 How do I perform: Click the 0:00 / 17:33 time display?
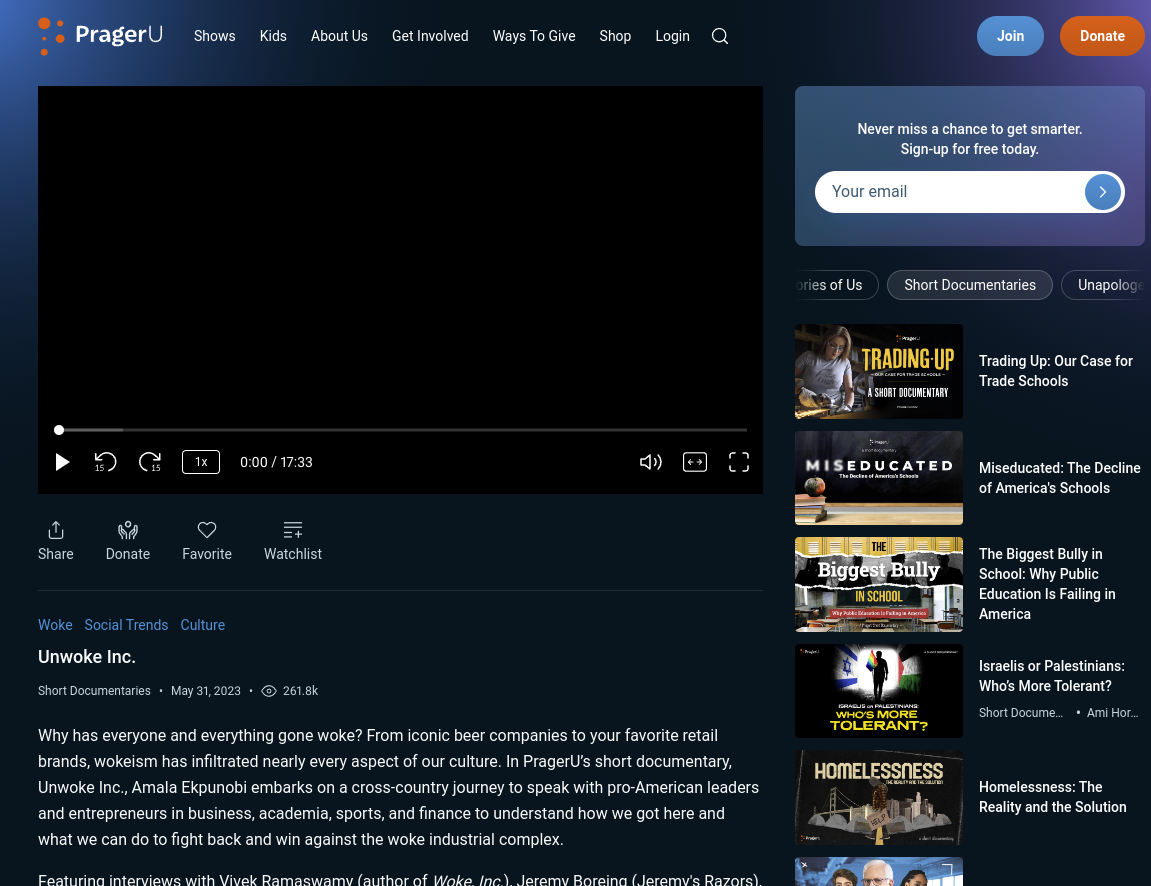click(x=276, y=462)
